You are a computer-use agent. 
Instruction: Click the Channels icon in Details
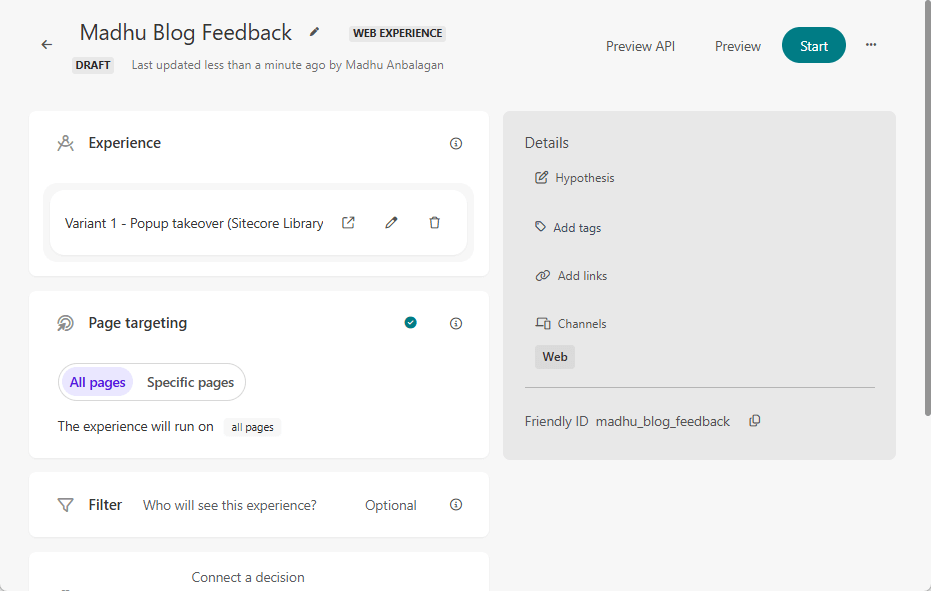(541, 323)
